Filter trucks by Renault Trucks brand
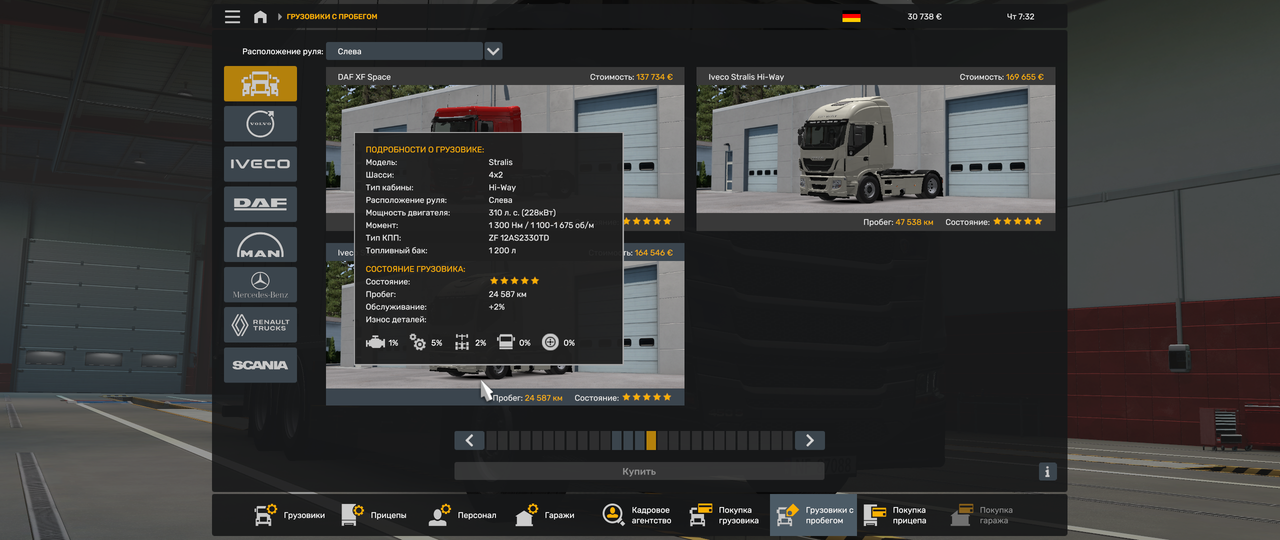Screen dimensions: 1280x540 [260, 325]
